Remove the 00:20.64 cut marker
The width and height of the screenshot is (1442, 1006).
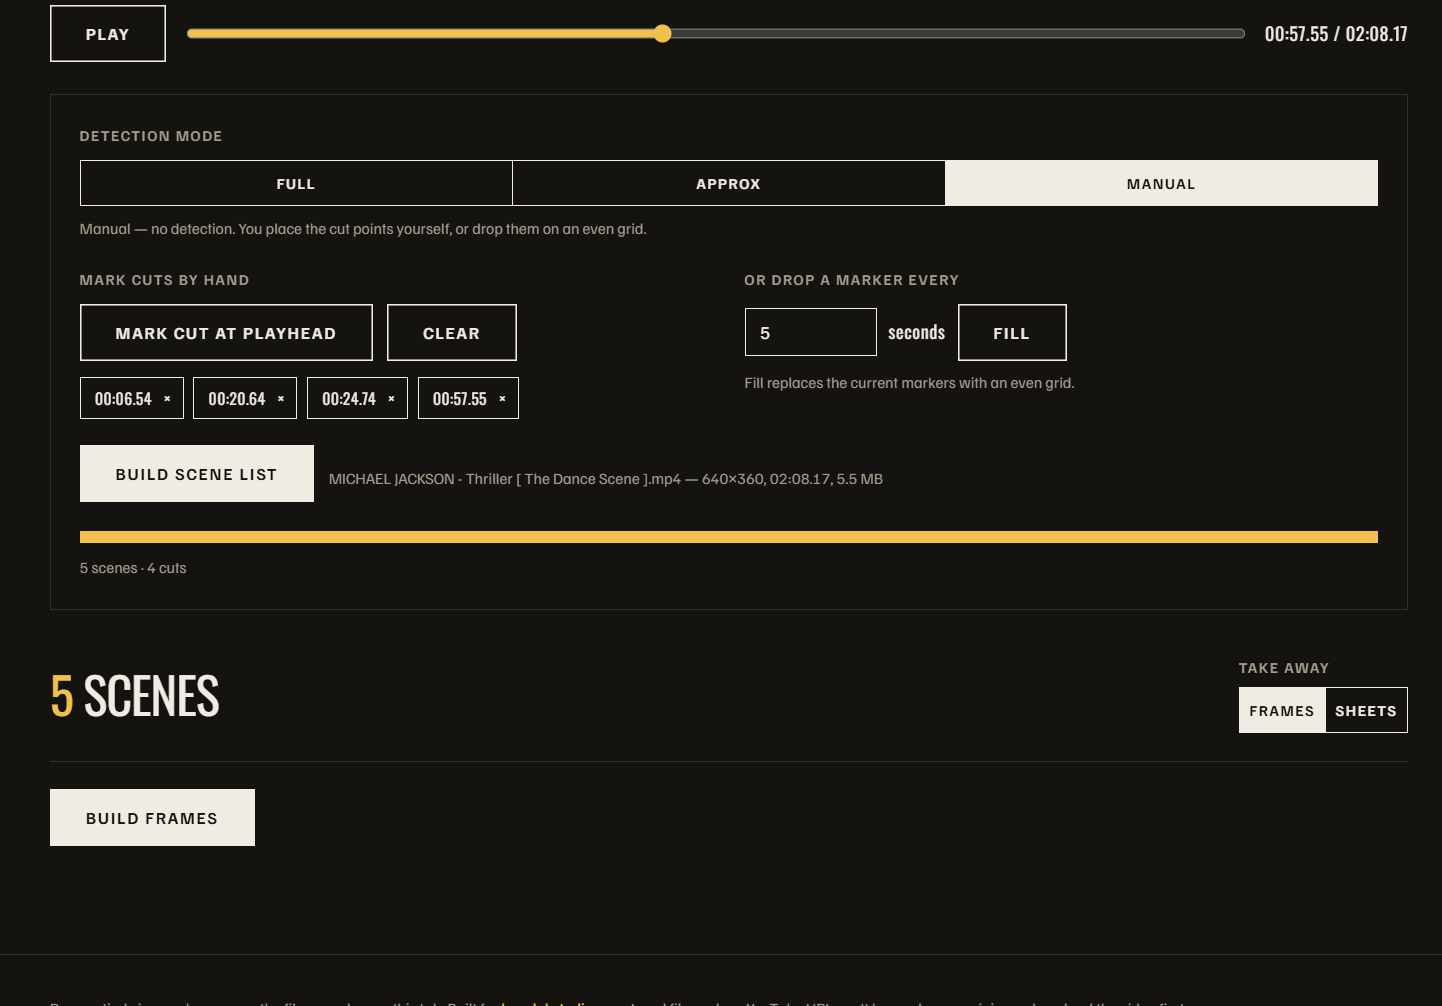(x=281, y=399)
